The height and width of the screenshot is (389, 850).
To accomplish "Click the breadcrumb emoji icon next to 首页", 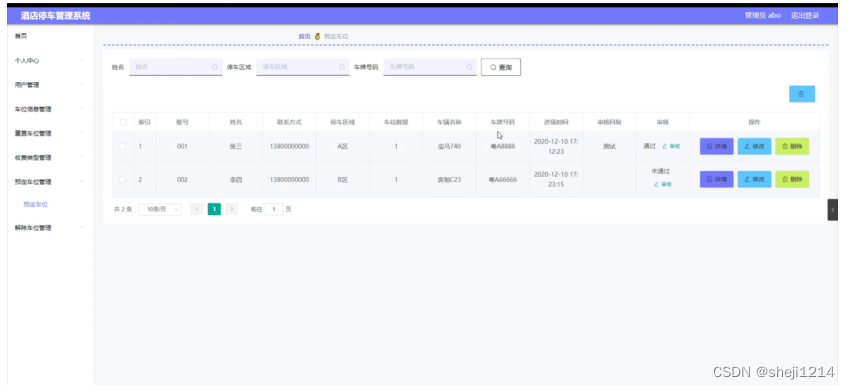I will [x=317, y=36].
